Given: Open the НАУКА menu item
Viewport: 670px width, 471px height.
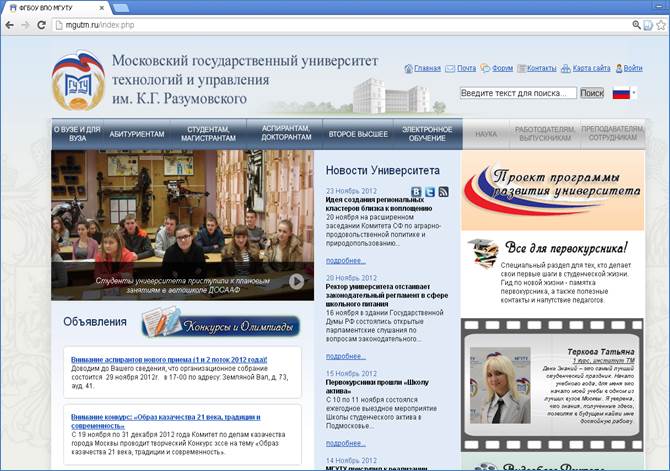Looking at the screenshot, I should 486,134.
